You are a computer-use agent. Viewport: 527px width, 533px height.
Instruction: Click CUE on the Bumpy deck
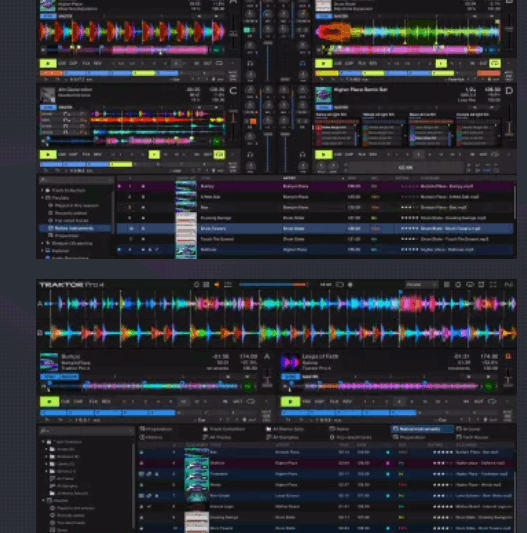tap(65, 401)
